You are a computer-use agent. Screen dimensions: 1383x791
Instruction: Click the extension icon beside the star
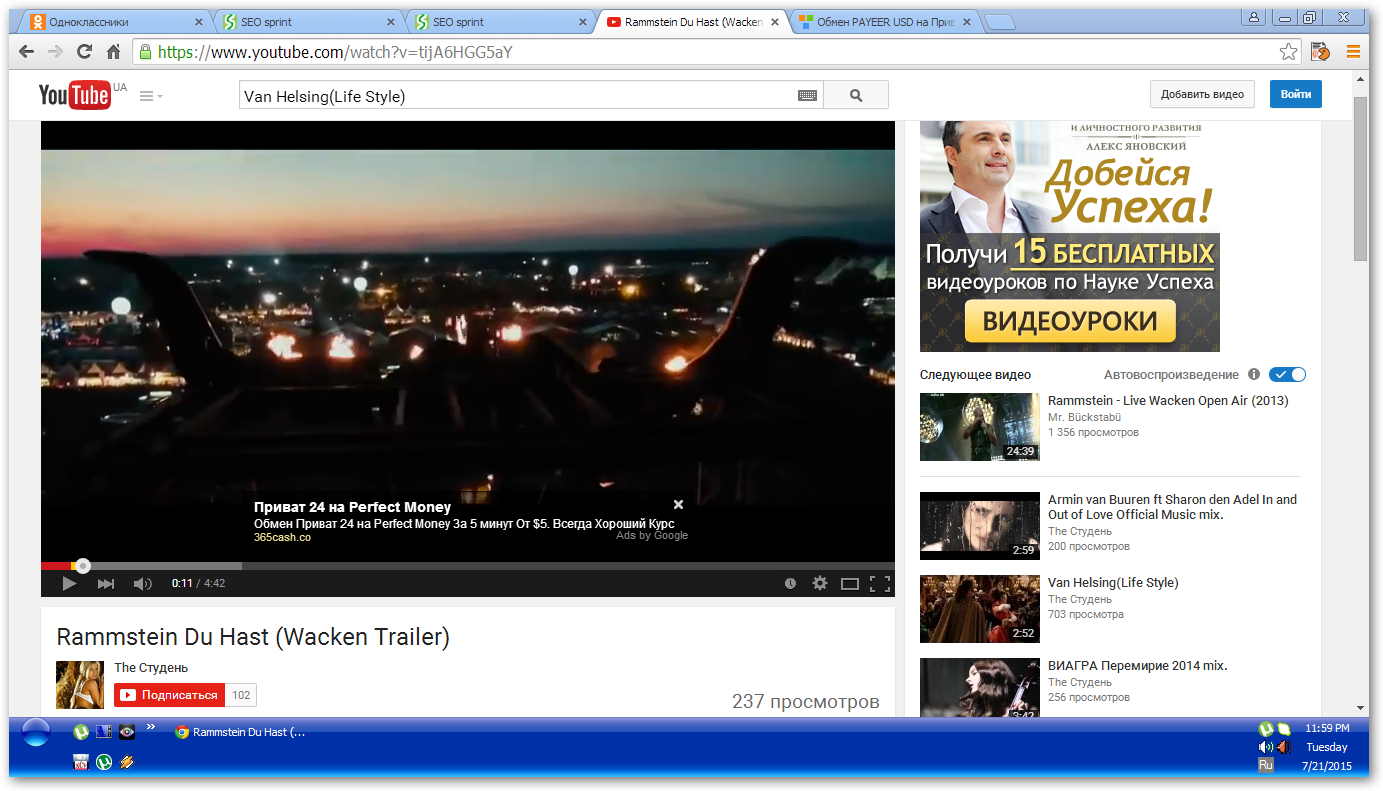click(x=1320, y=52)
